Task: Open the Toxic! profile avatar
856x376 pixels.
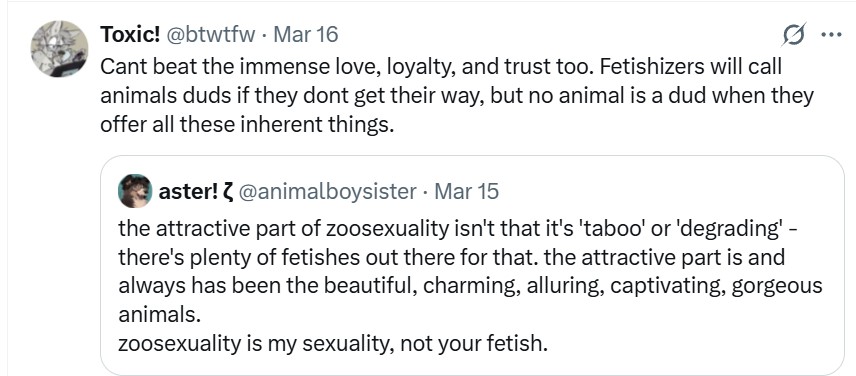Action: (59, 50)
